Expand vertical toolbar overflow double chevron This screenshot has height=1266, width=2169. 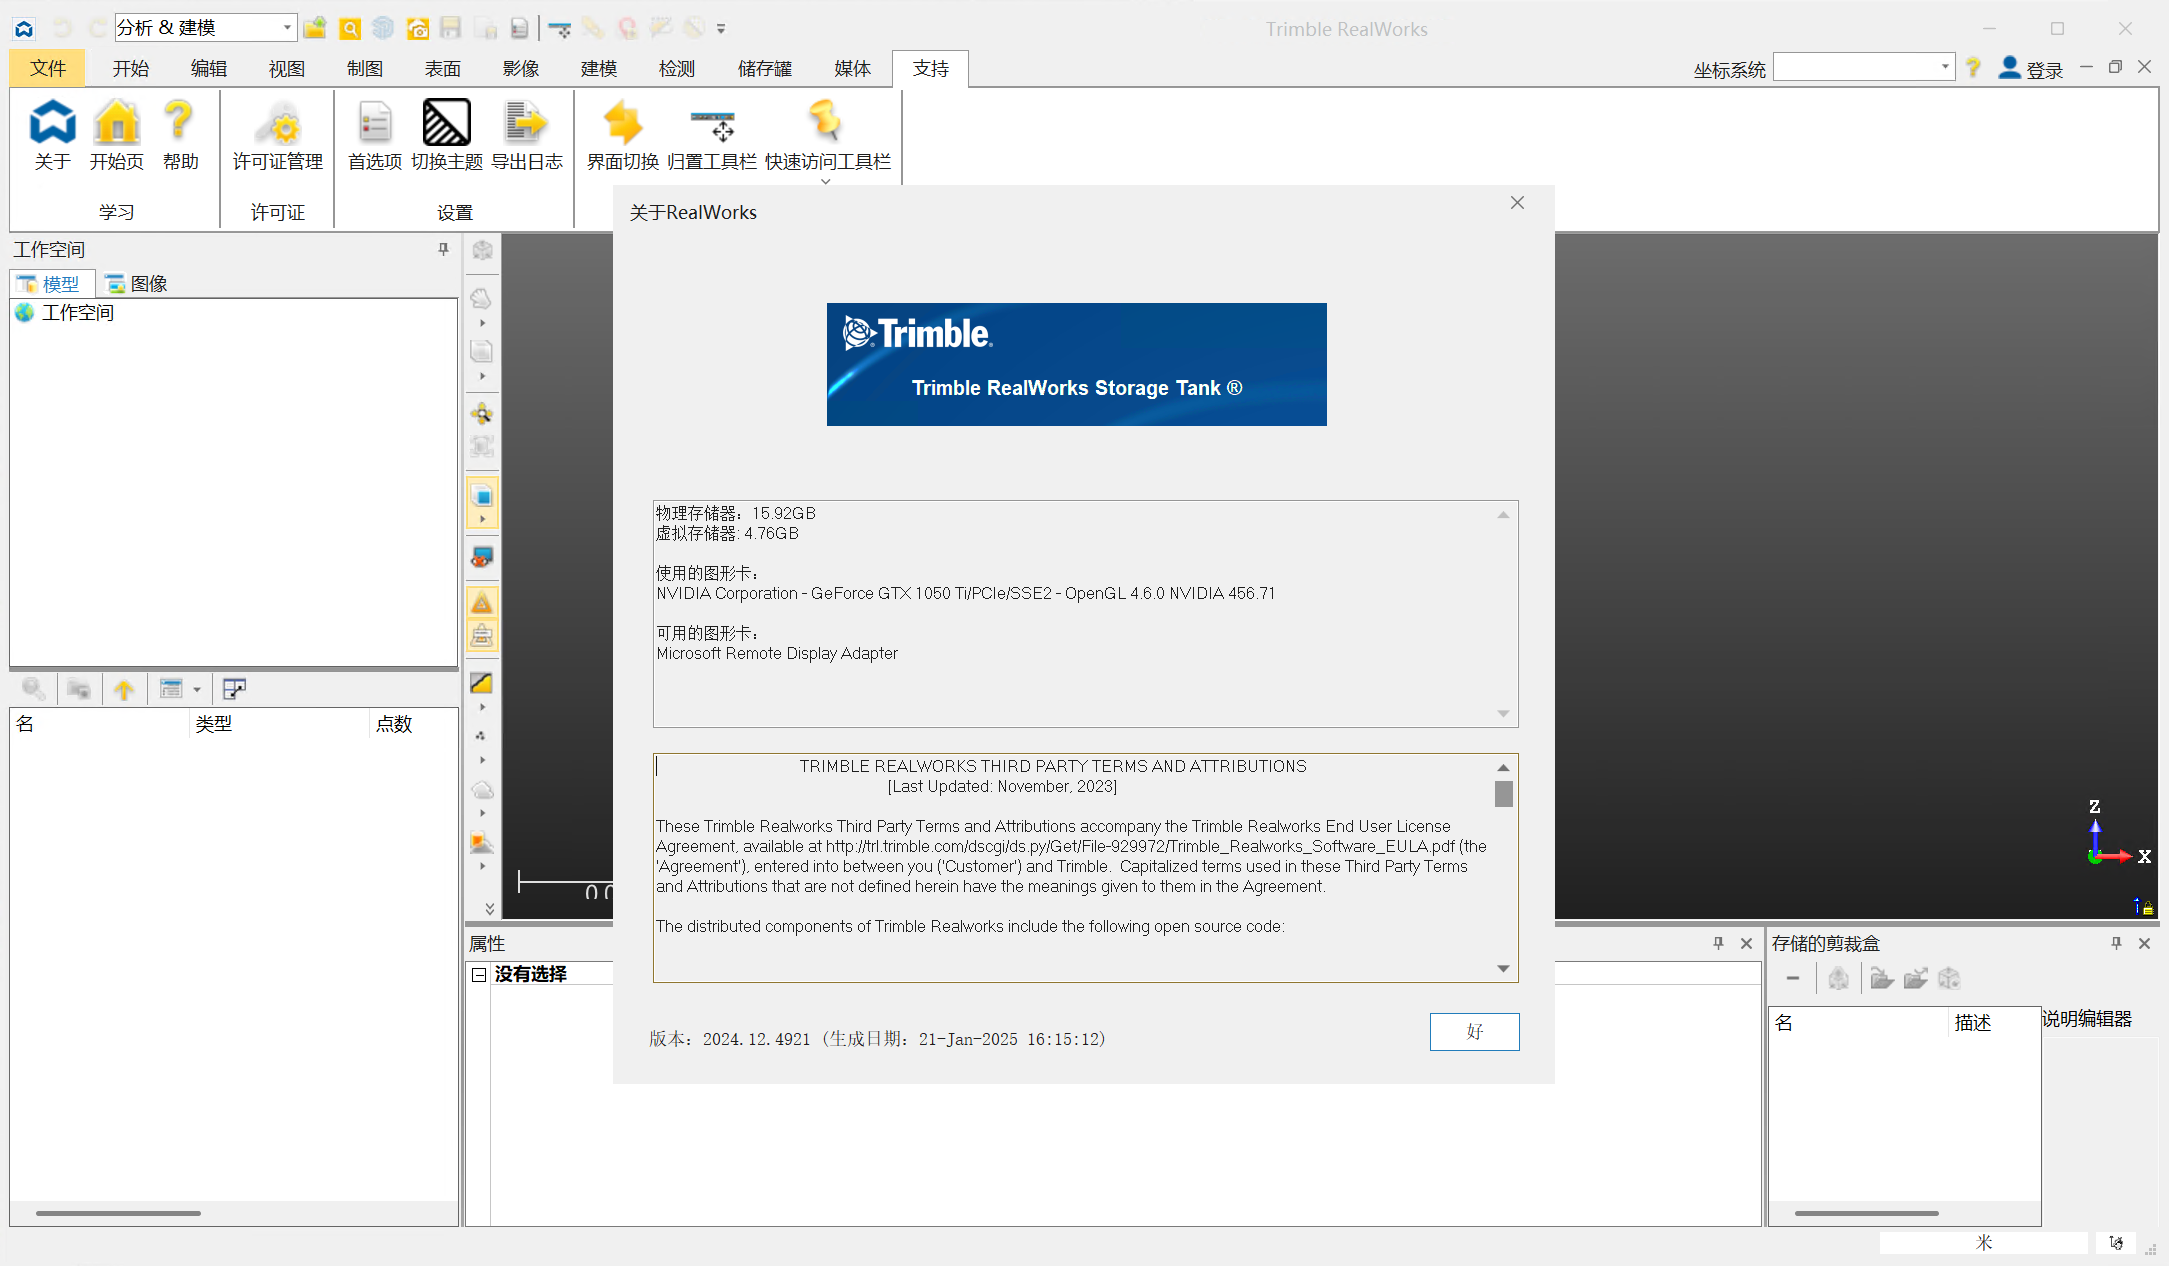(489, 908)
